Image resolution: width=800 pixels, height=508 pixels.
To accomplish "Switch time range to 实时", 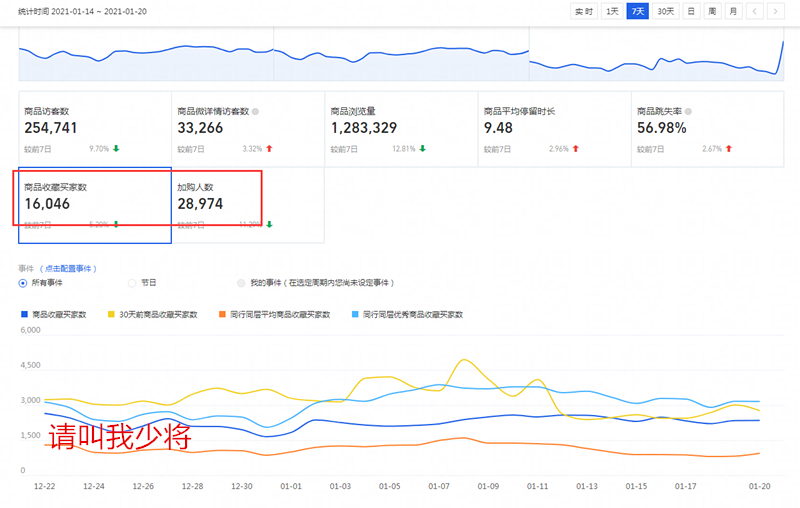I will pyautogui.click(x=584, y=11).
